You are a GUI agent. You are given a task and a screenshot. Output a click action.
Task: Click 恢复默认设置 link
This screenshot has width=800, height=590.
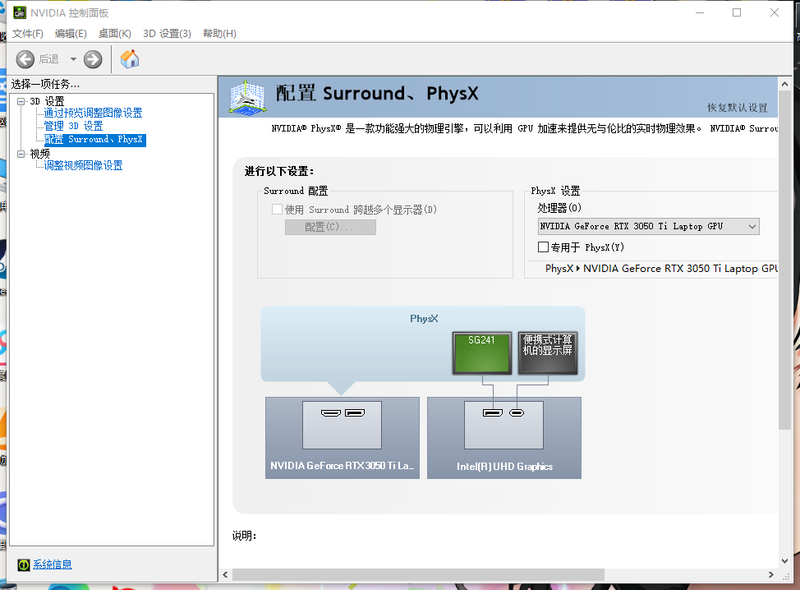point(737,108)
